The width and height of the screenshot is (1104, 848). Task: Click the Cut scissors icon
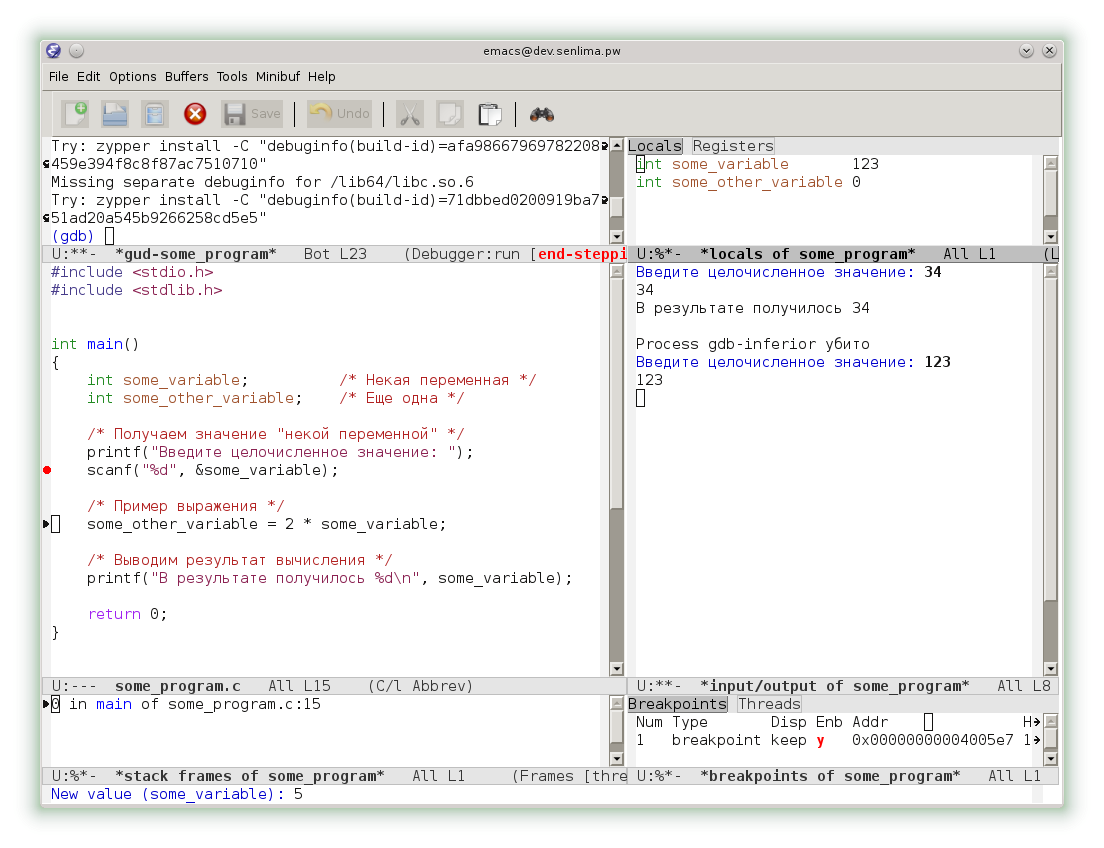(x=409, y=114)
